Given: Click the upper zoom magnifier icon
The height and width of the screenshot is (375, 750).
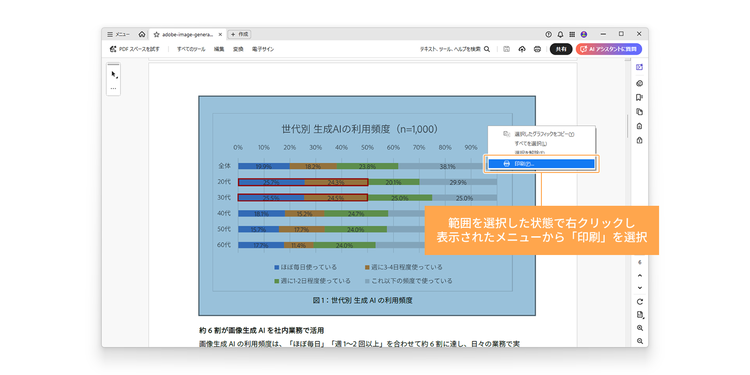Looking at the screenshot, I should point(640,328).
